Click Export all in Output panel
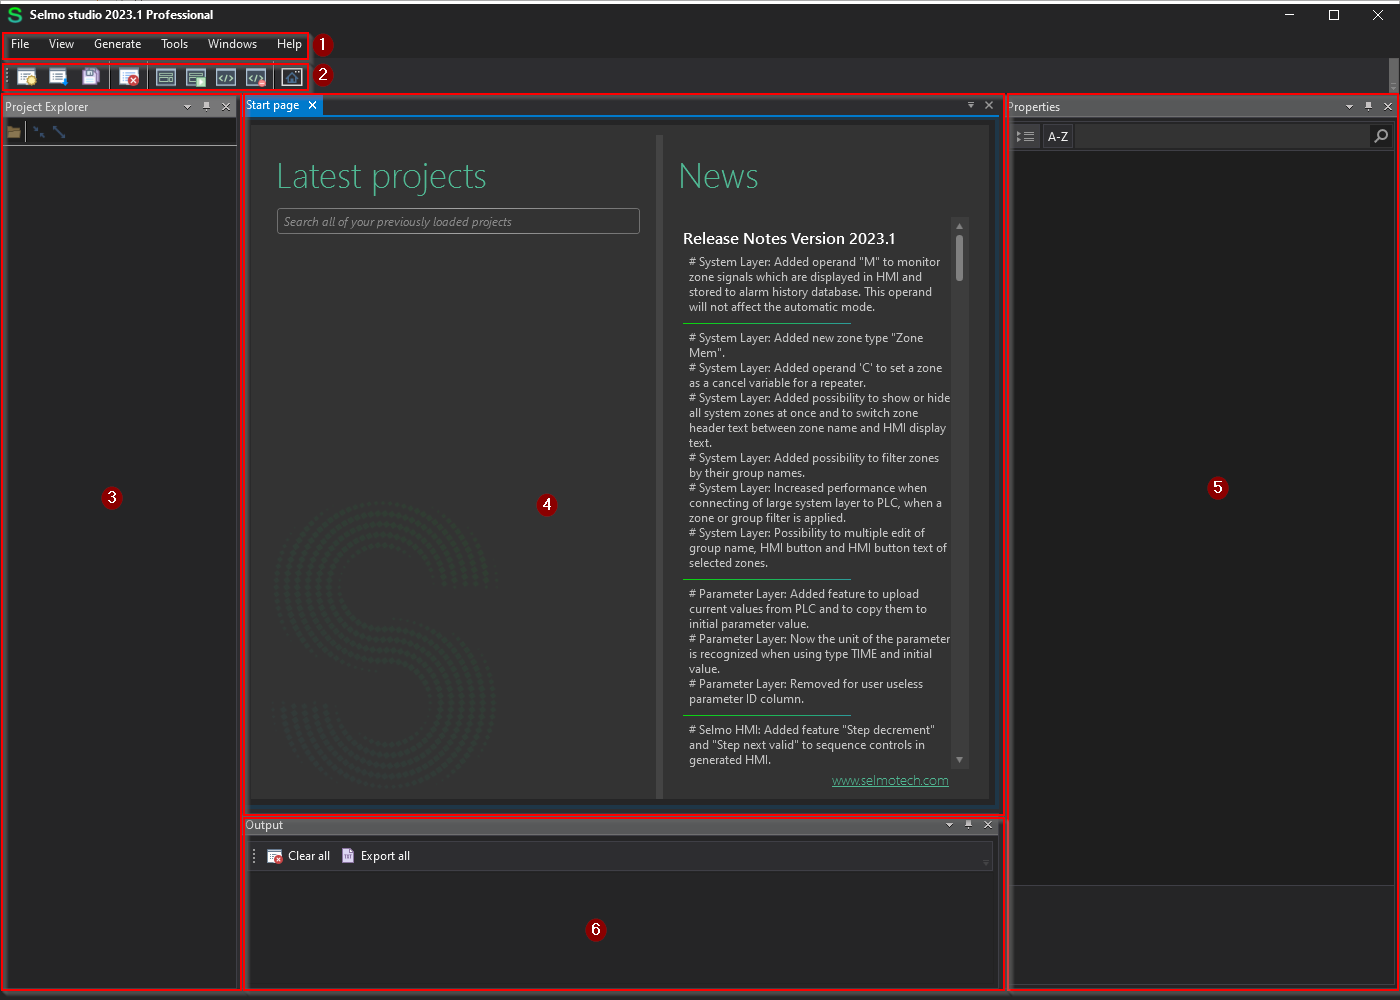Image resolution: width=1400 pixels, height=1000 pixels. point(375,856)
